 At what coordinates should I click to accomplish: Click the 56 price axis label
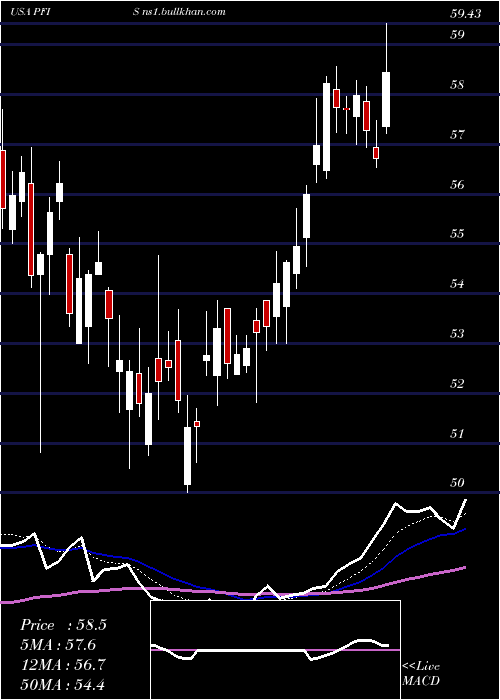[x=457, y=184]
